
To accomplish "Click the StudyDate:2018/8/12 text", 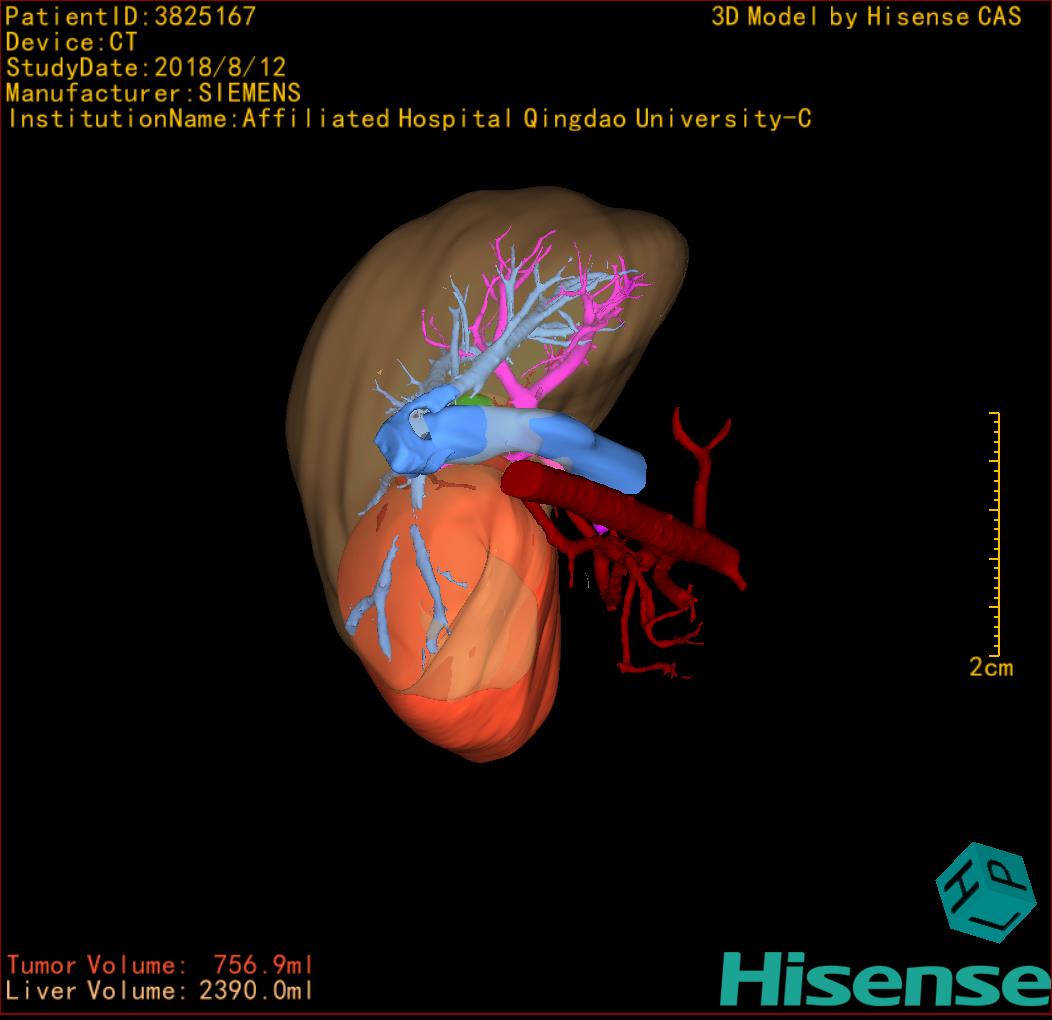I will (x=146, y=67).
